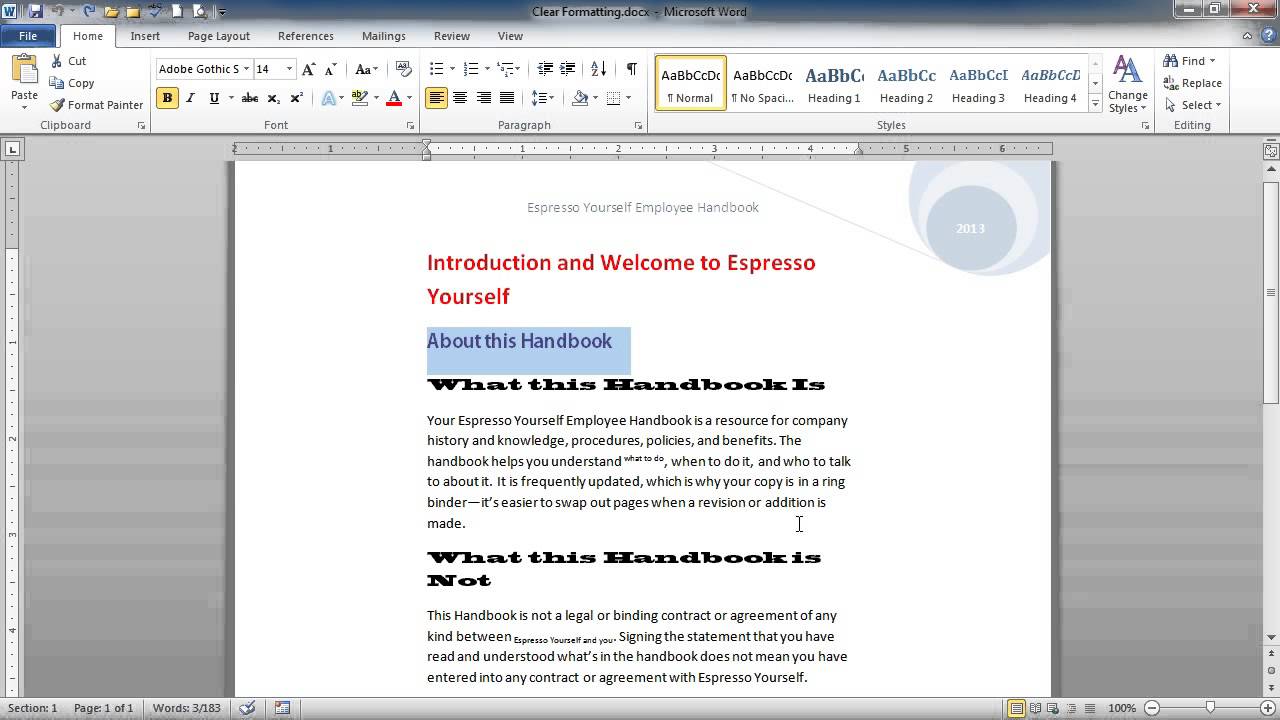Screen dimensions: 1280x720
Task: Activate the Format Painter brush
Action: pyautogui.click(x=58, y=105)
